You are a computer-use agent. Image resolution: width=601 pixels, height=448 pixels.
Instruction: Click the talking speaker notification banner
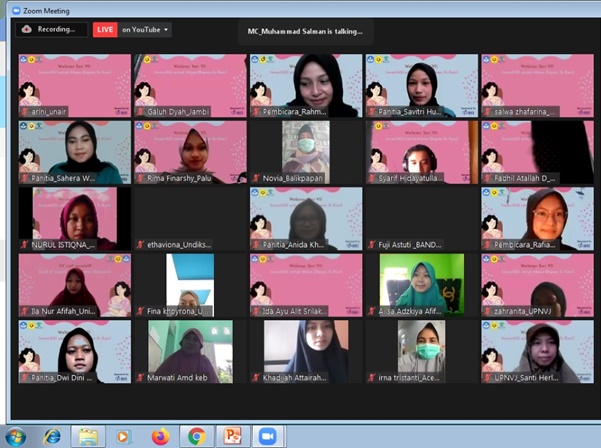coord(306,31)
